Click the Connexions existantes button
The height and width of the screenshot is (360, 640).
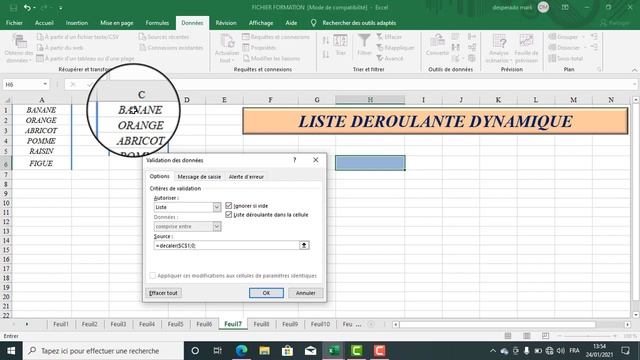171,48
